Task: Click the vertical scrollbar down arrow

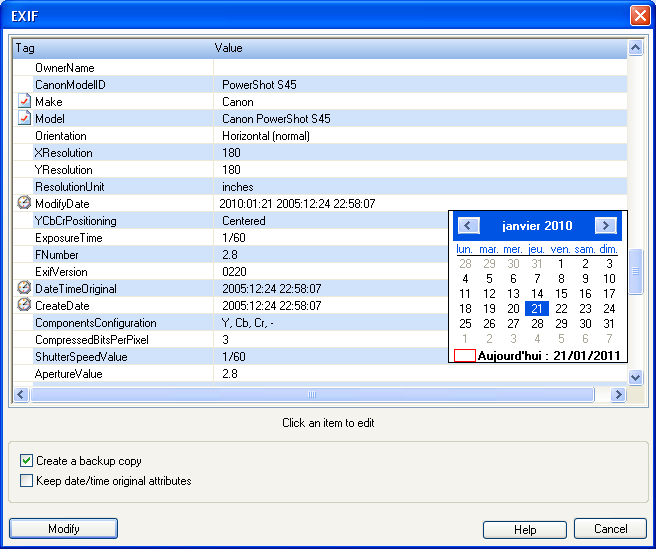Action: (635, 377)
